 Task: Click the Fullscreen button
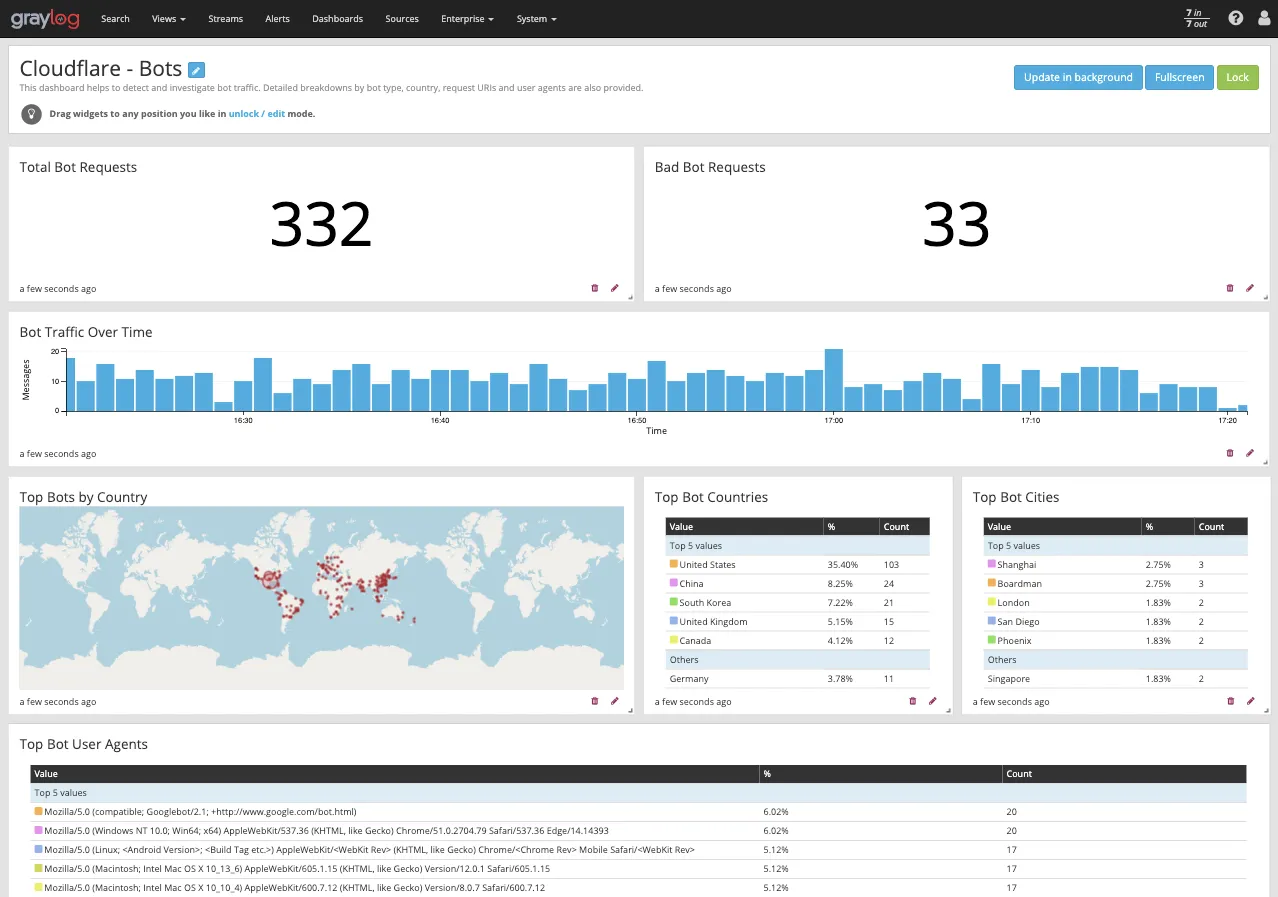pos(1179,77)
